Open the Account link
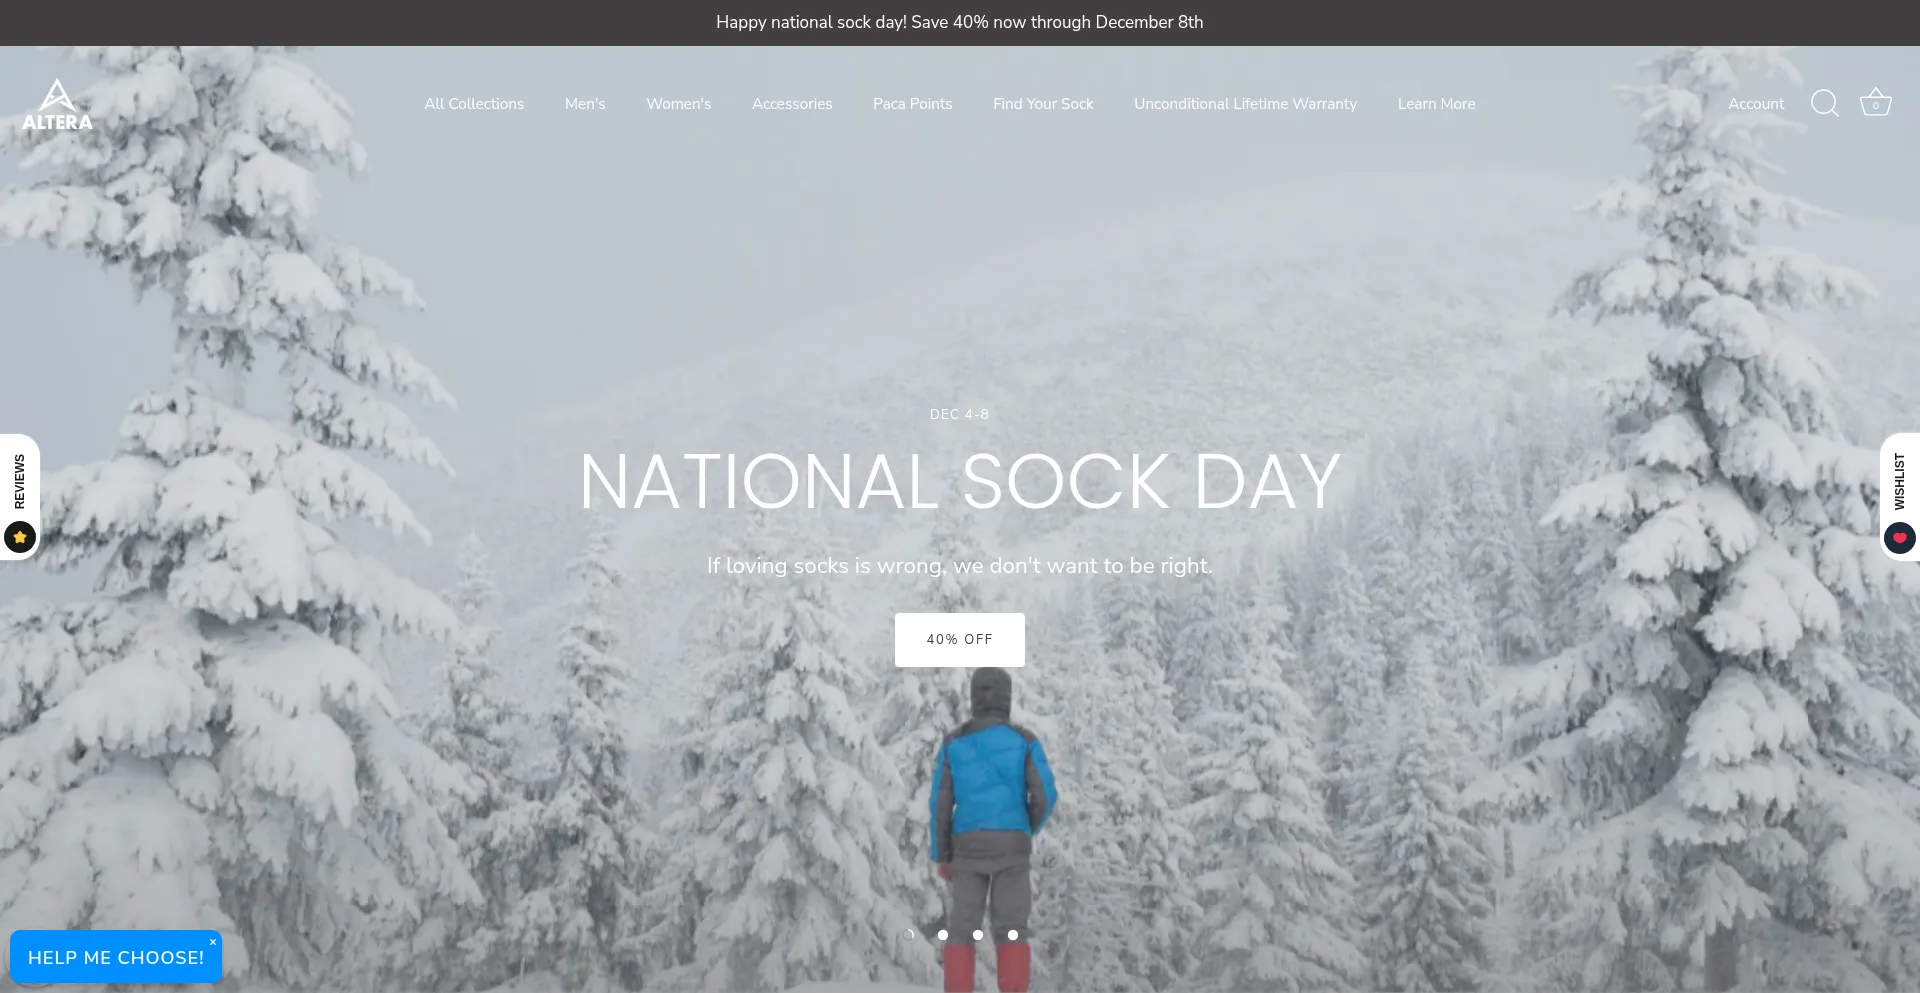Image resolution: width=1920 pixels, height=993 pixels. (x=1756, y=104)
